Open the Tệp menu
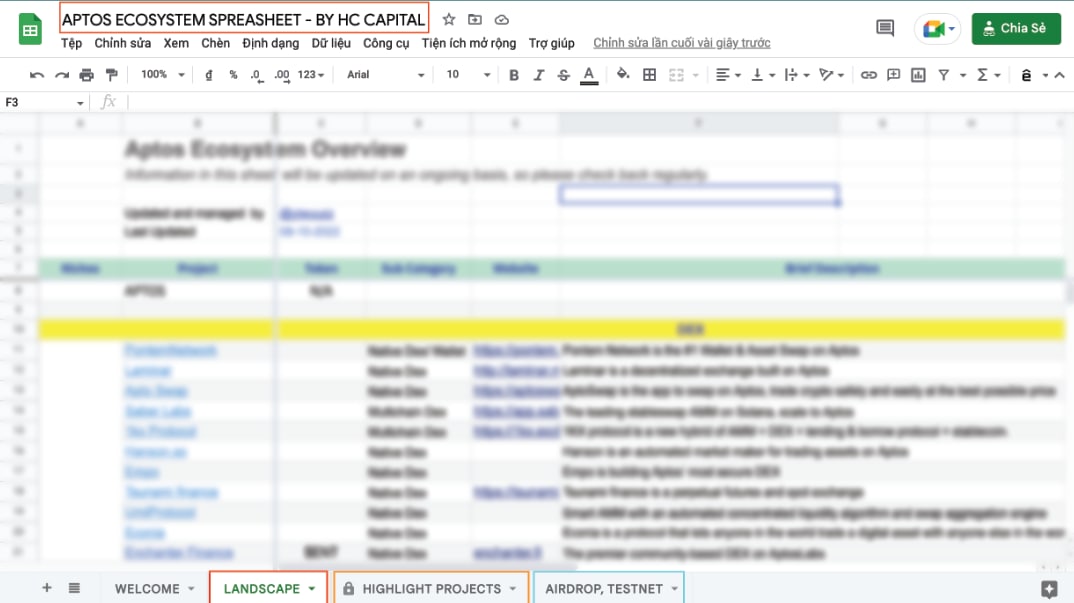Viewport: 1074px width, 603px height. (x=71, y=43)
